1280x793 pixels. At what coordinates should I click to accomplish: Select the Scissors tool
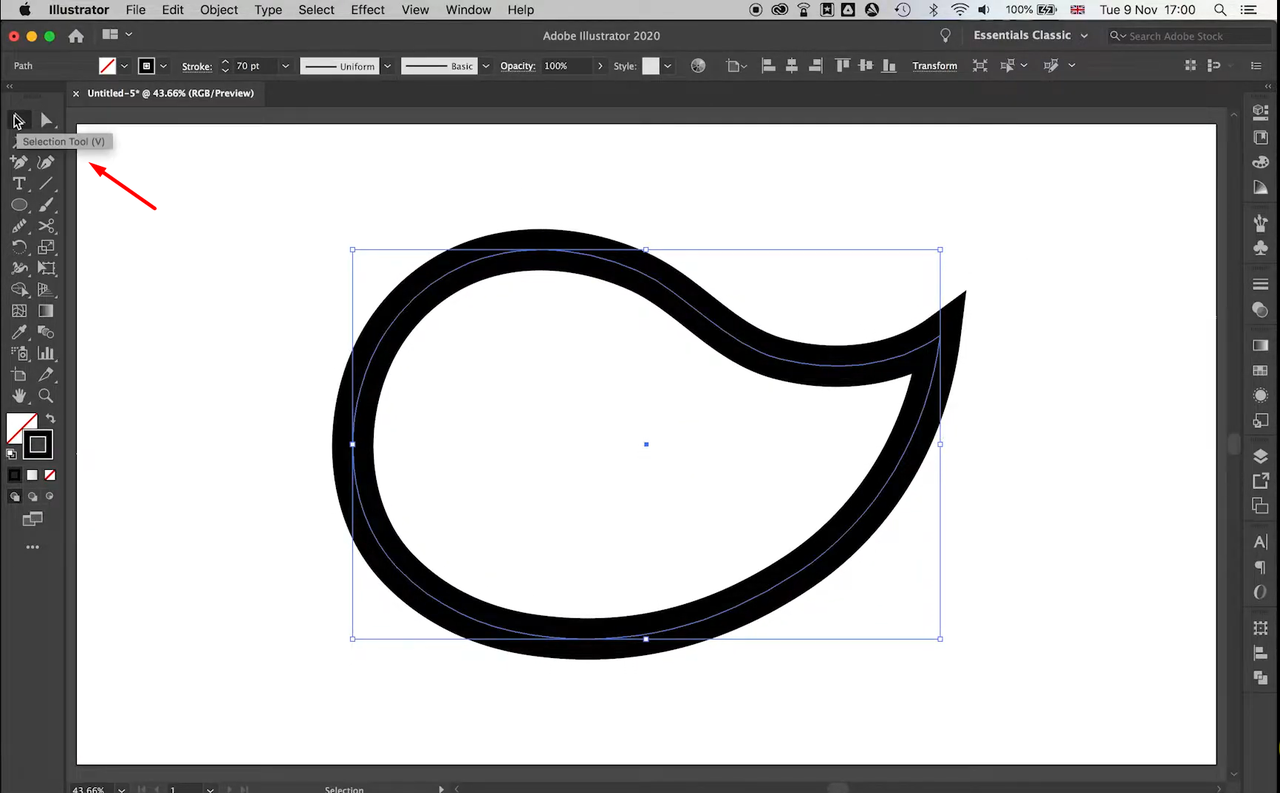coord(46,225)
